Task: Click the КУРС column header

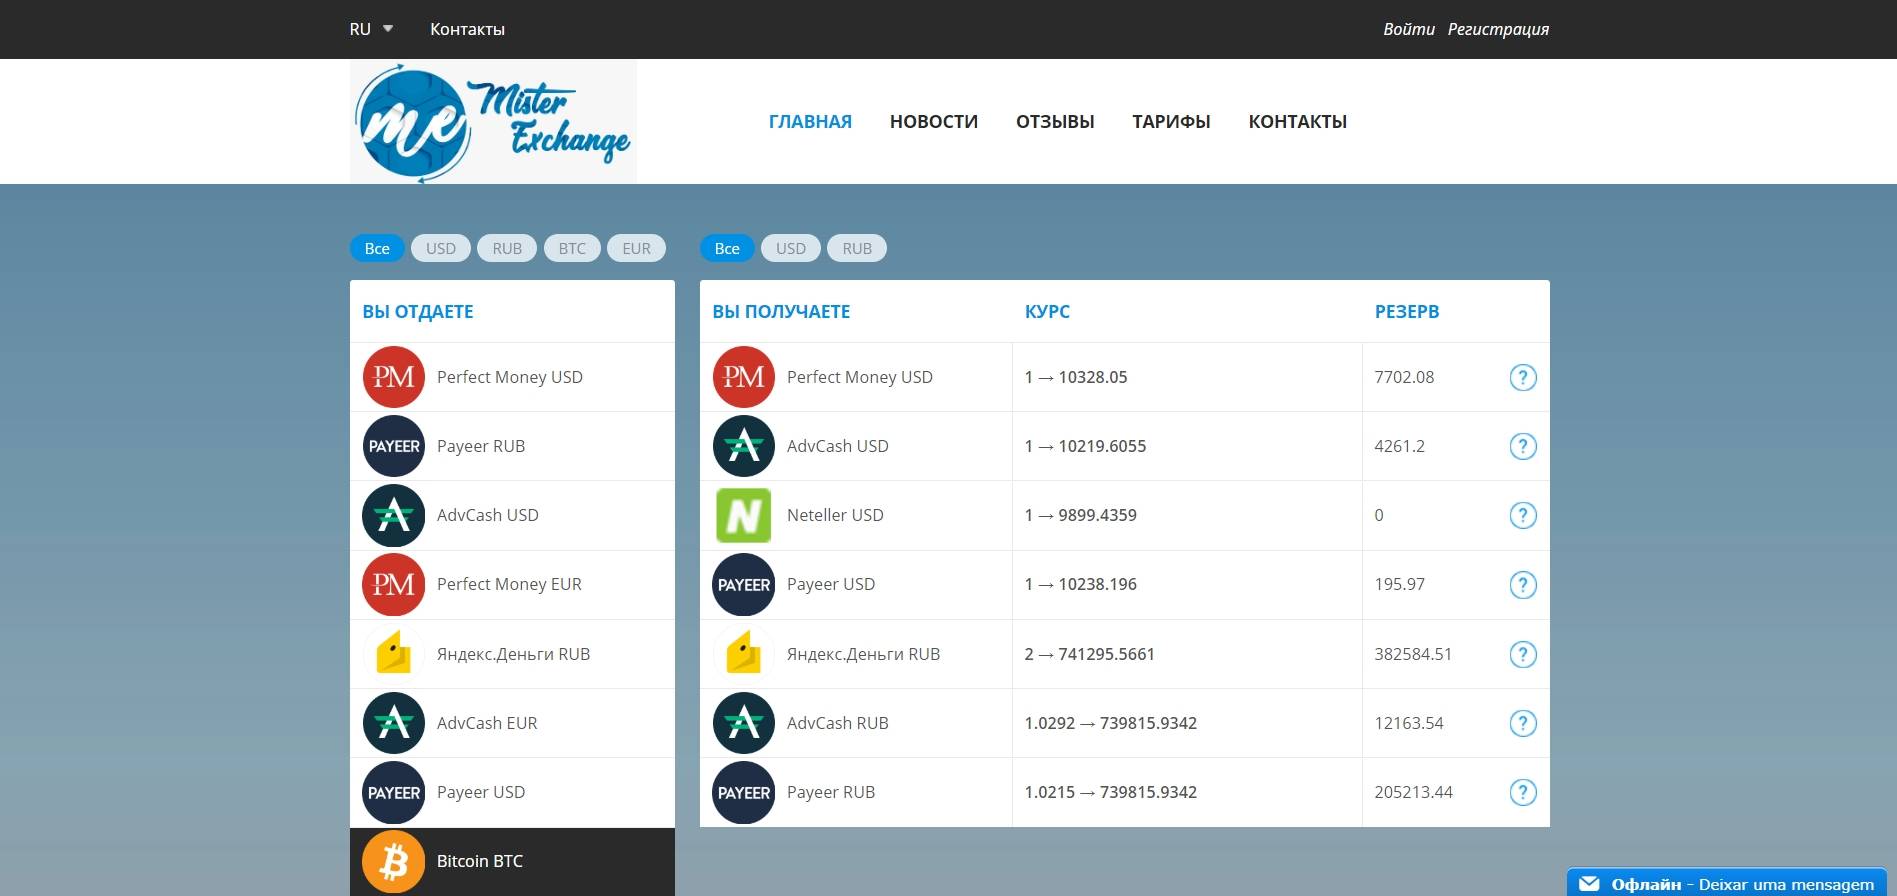Action: pyautogui.click(x=1047, y=311)
